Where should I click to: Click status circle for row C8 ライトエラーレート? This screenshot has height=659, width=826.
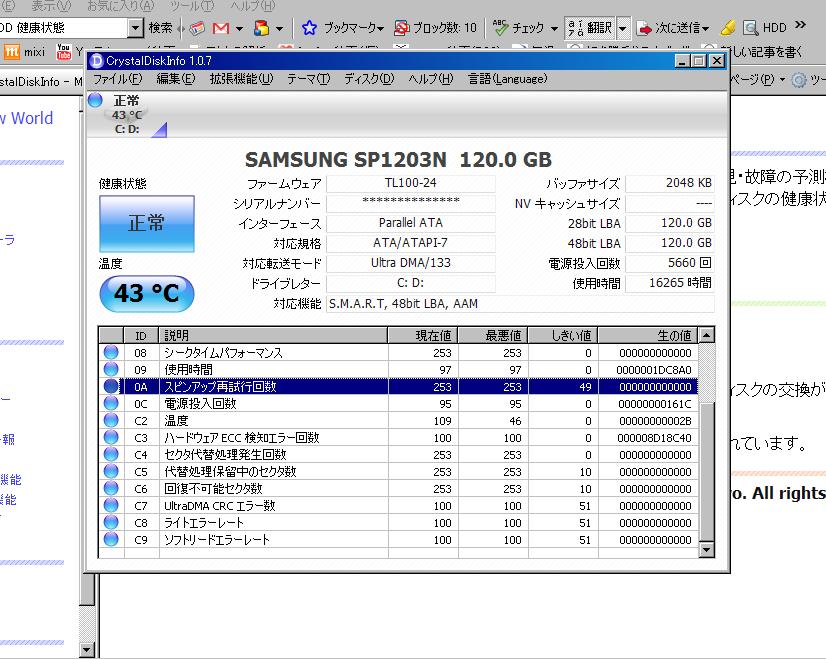coord(111,522)
